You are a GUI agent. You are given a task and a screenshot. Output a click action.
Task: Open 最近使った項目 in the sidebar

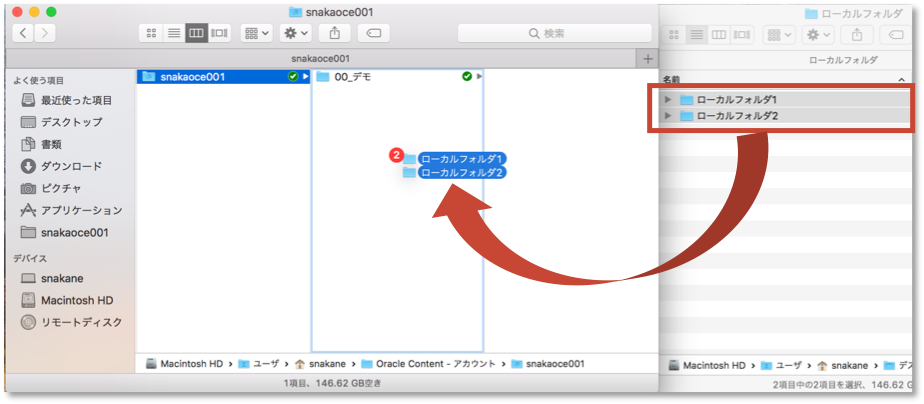pyautogui.click(x=76, y=100)
